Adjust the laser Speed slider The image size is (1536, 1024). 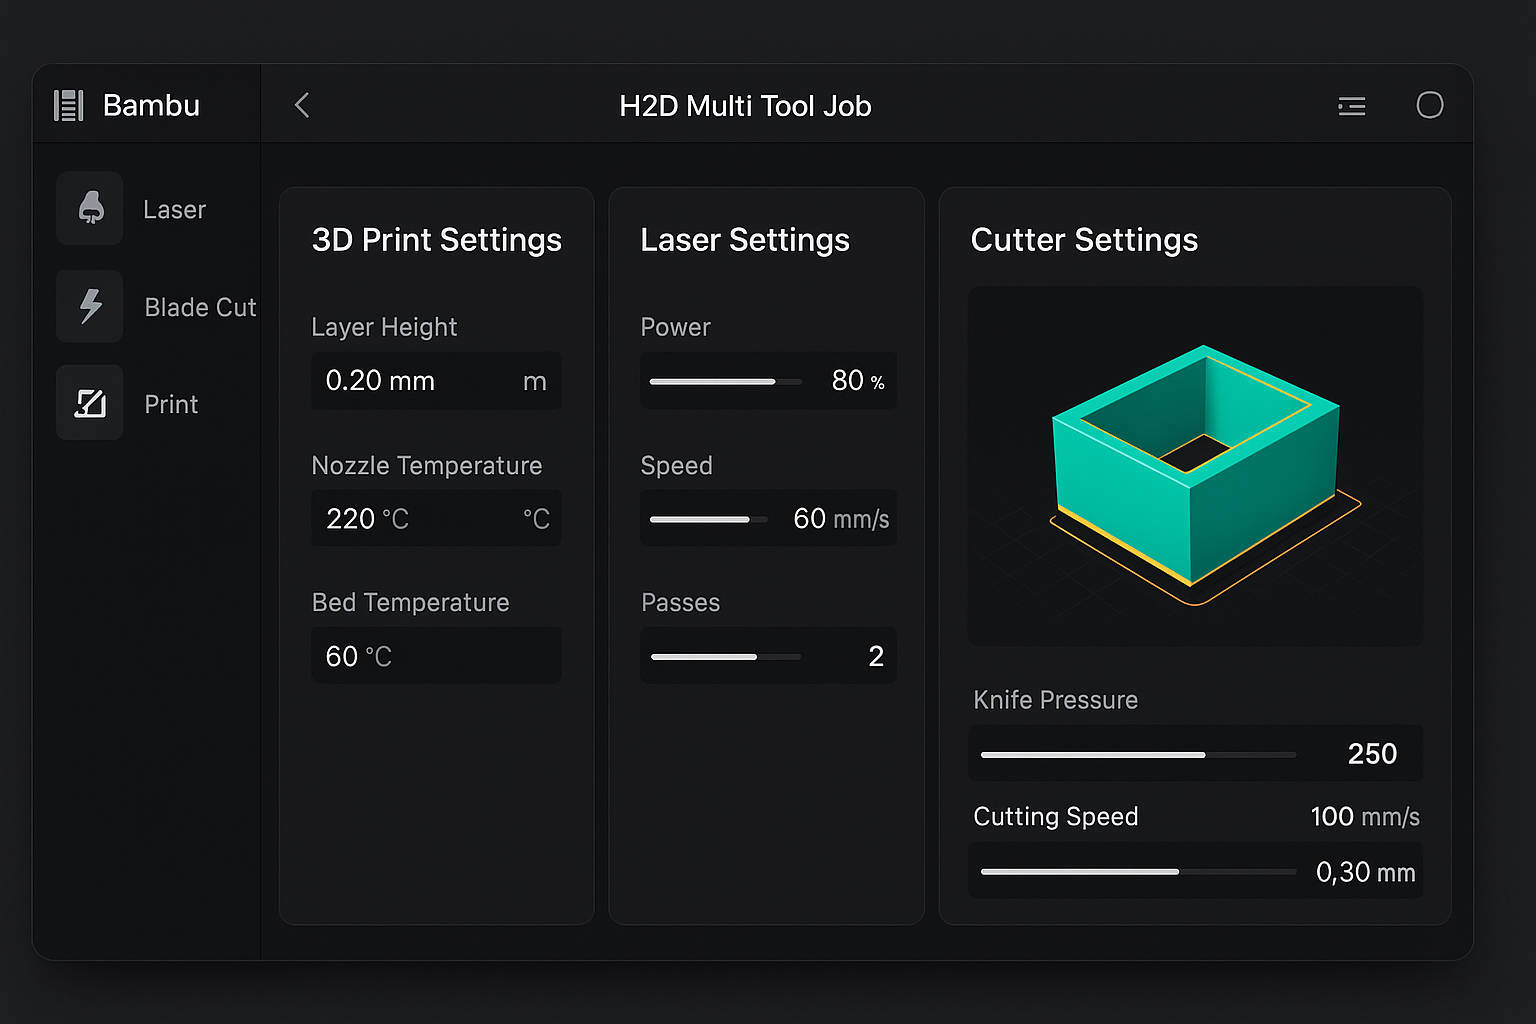[708, 519]
